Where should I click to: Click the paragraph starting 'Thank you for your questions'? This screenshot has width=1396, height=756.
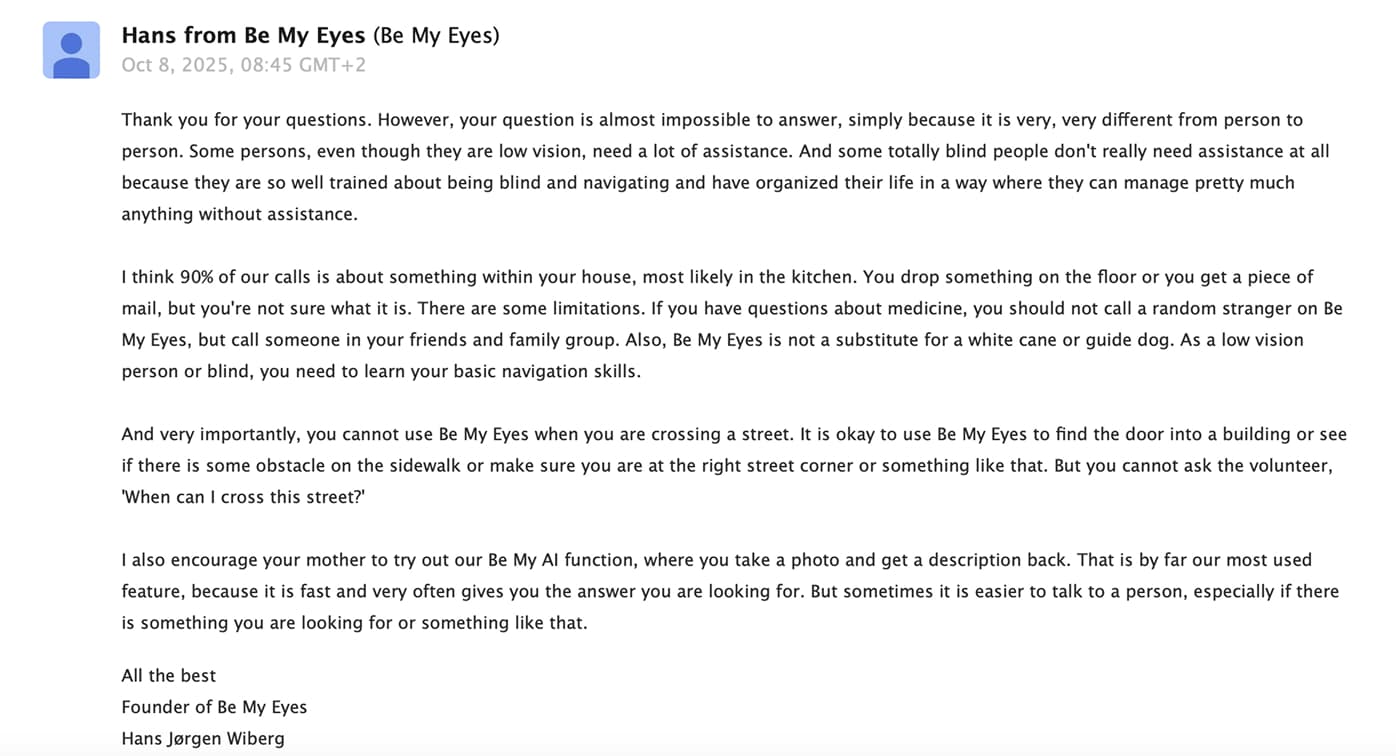pos(725,167)
